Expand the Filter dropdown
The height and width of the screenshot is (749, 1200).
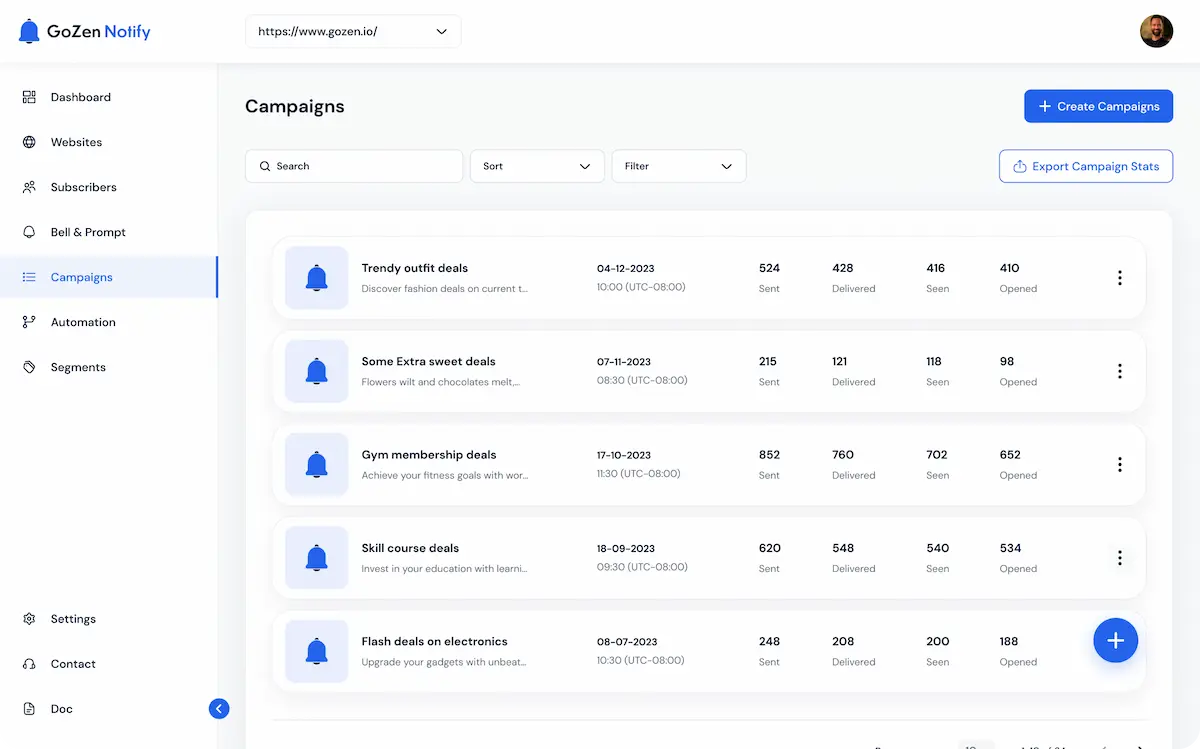coord(678,166)
